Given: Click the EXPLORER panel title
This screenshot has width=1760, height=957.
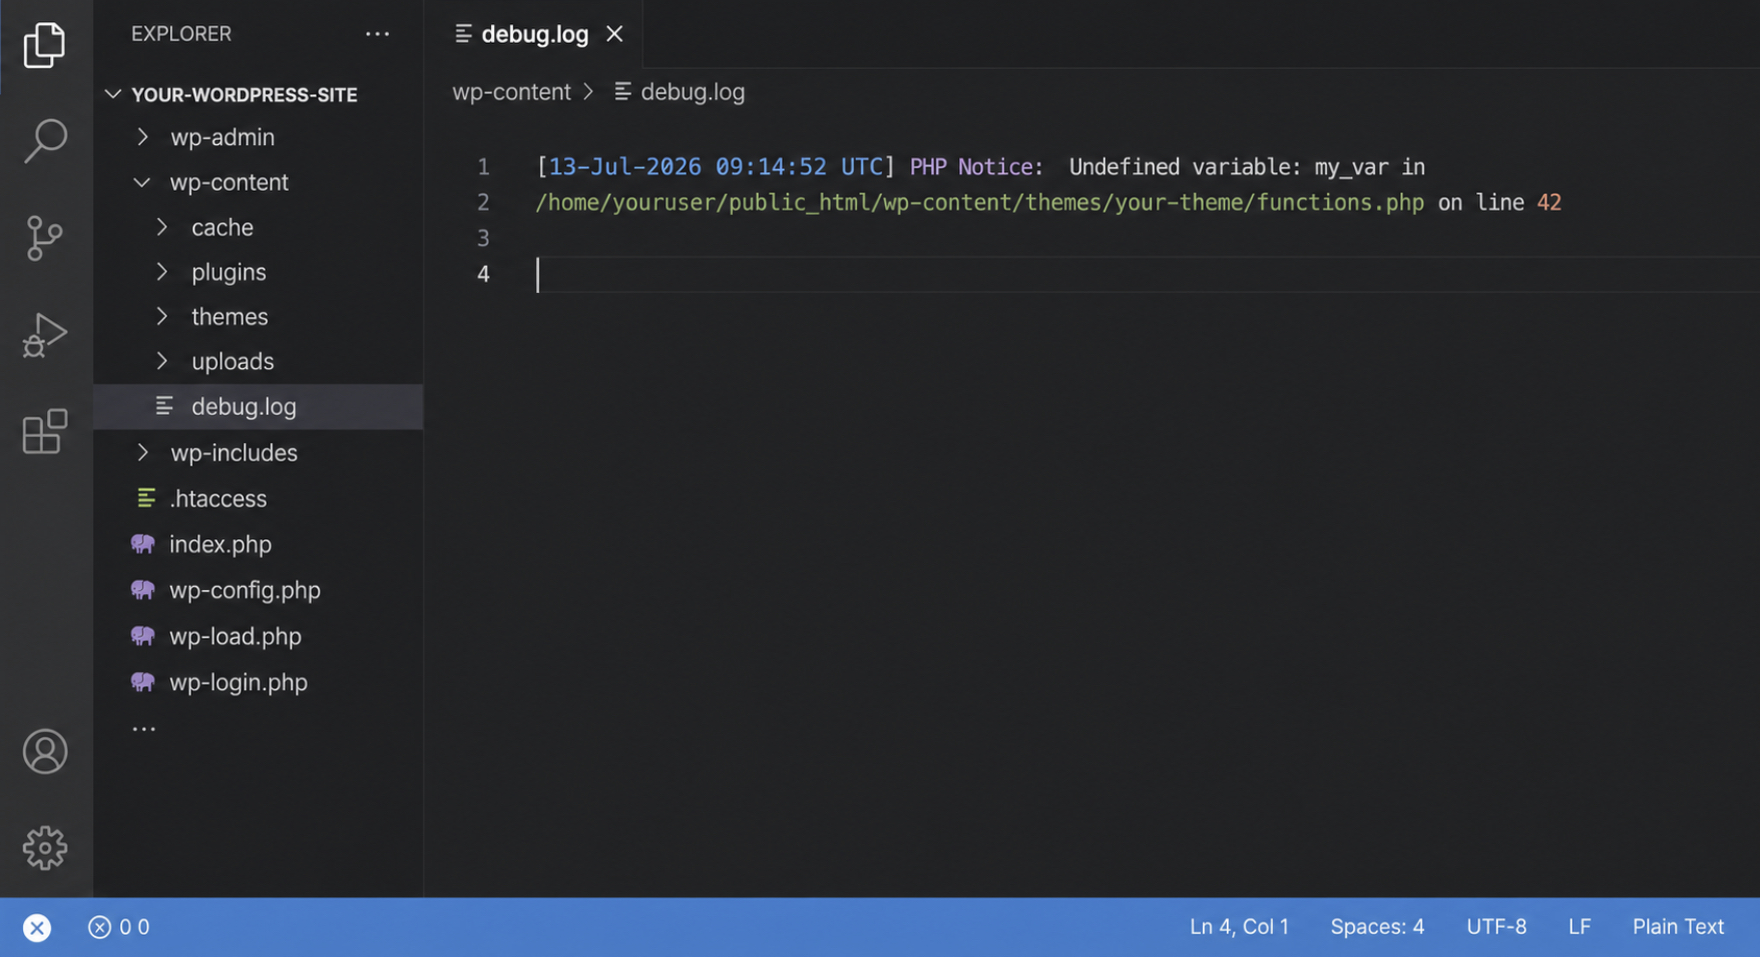Looking at the screenshot, I should click(x=181, y=34).
